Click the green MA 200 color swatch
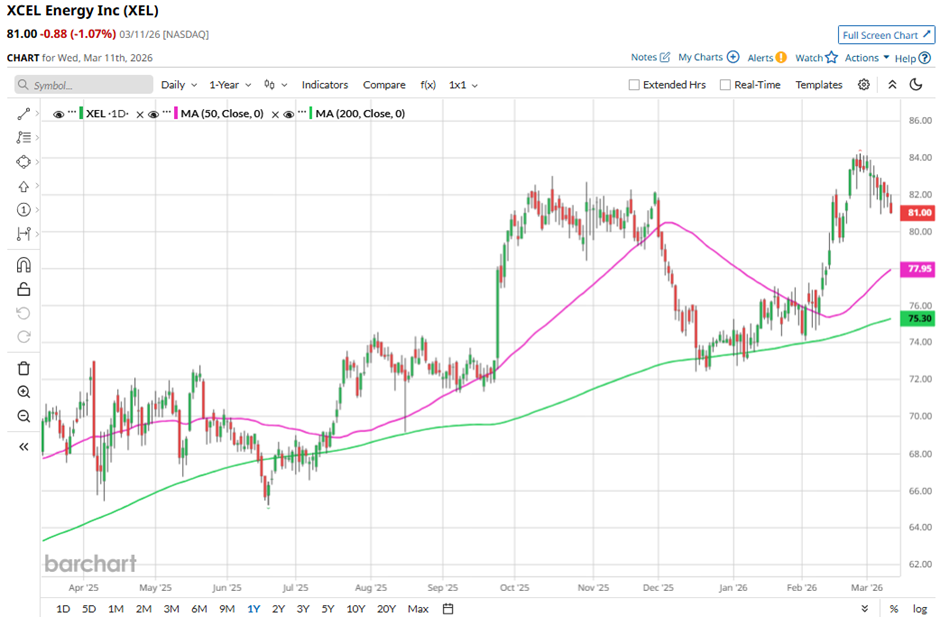 310,114
